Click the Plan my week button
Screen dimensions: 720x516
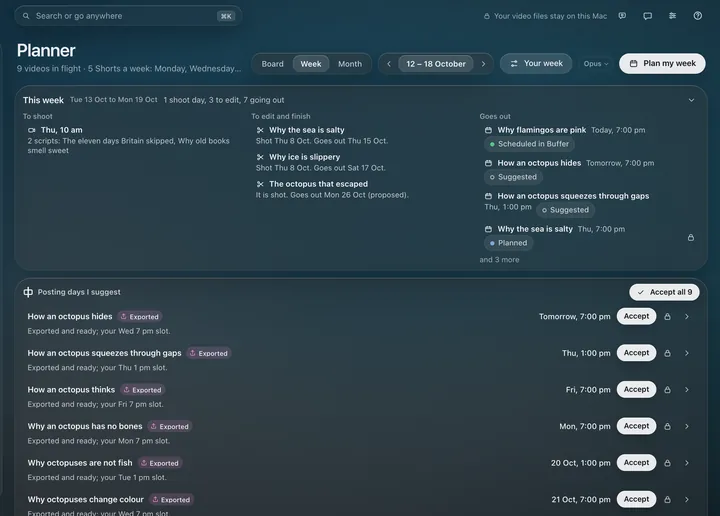click(662, 63)
